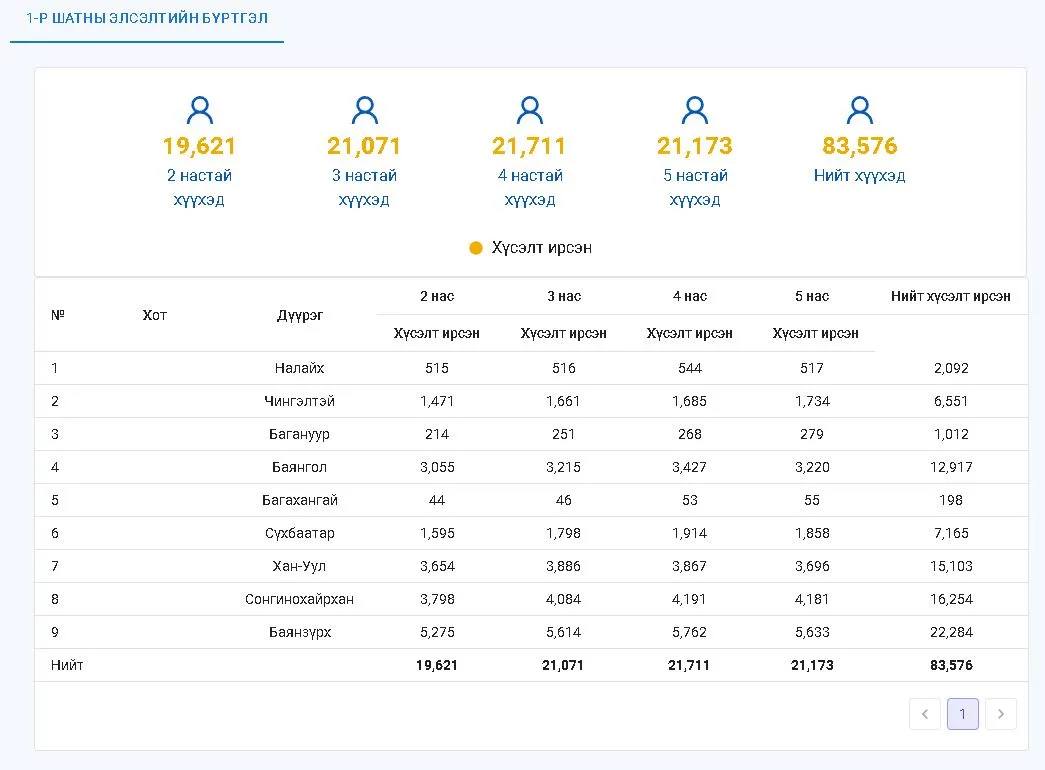Select the Багахангай district row name
This screenshot has width=1045, height=770.
[x=299, y=500]
